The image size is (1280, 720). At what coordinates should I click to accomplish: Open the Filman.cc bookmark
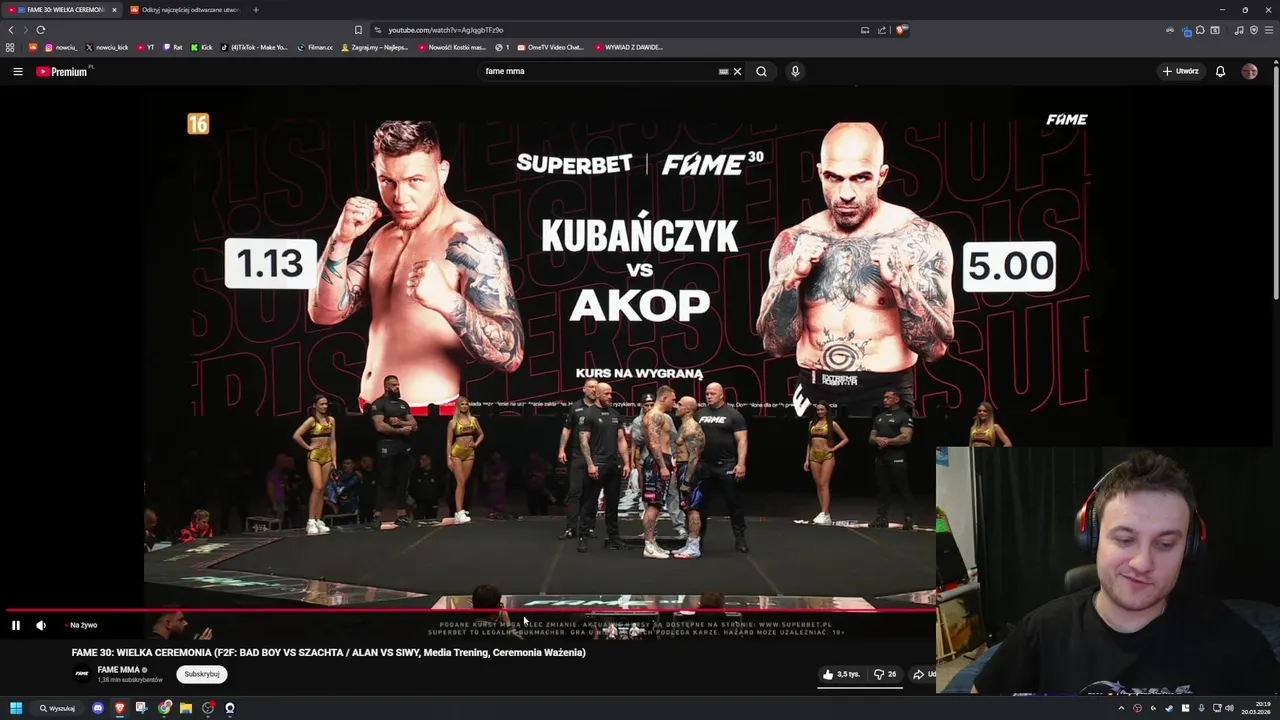[x=315, y=47]
